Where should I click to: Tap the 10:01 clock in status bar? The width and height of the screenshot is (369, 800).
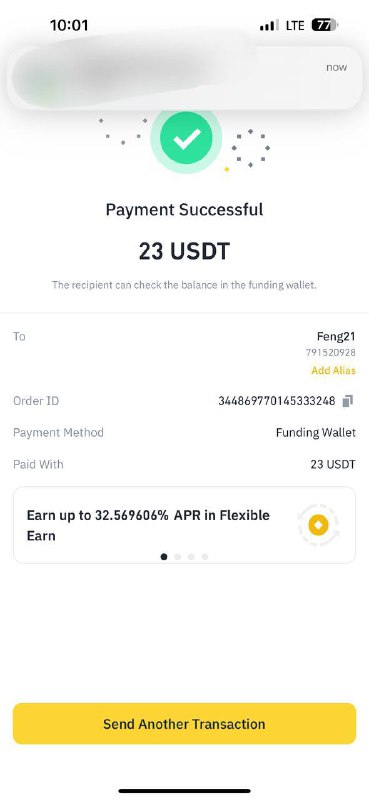69,25
